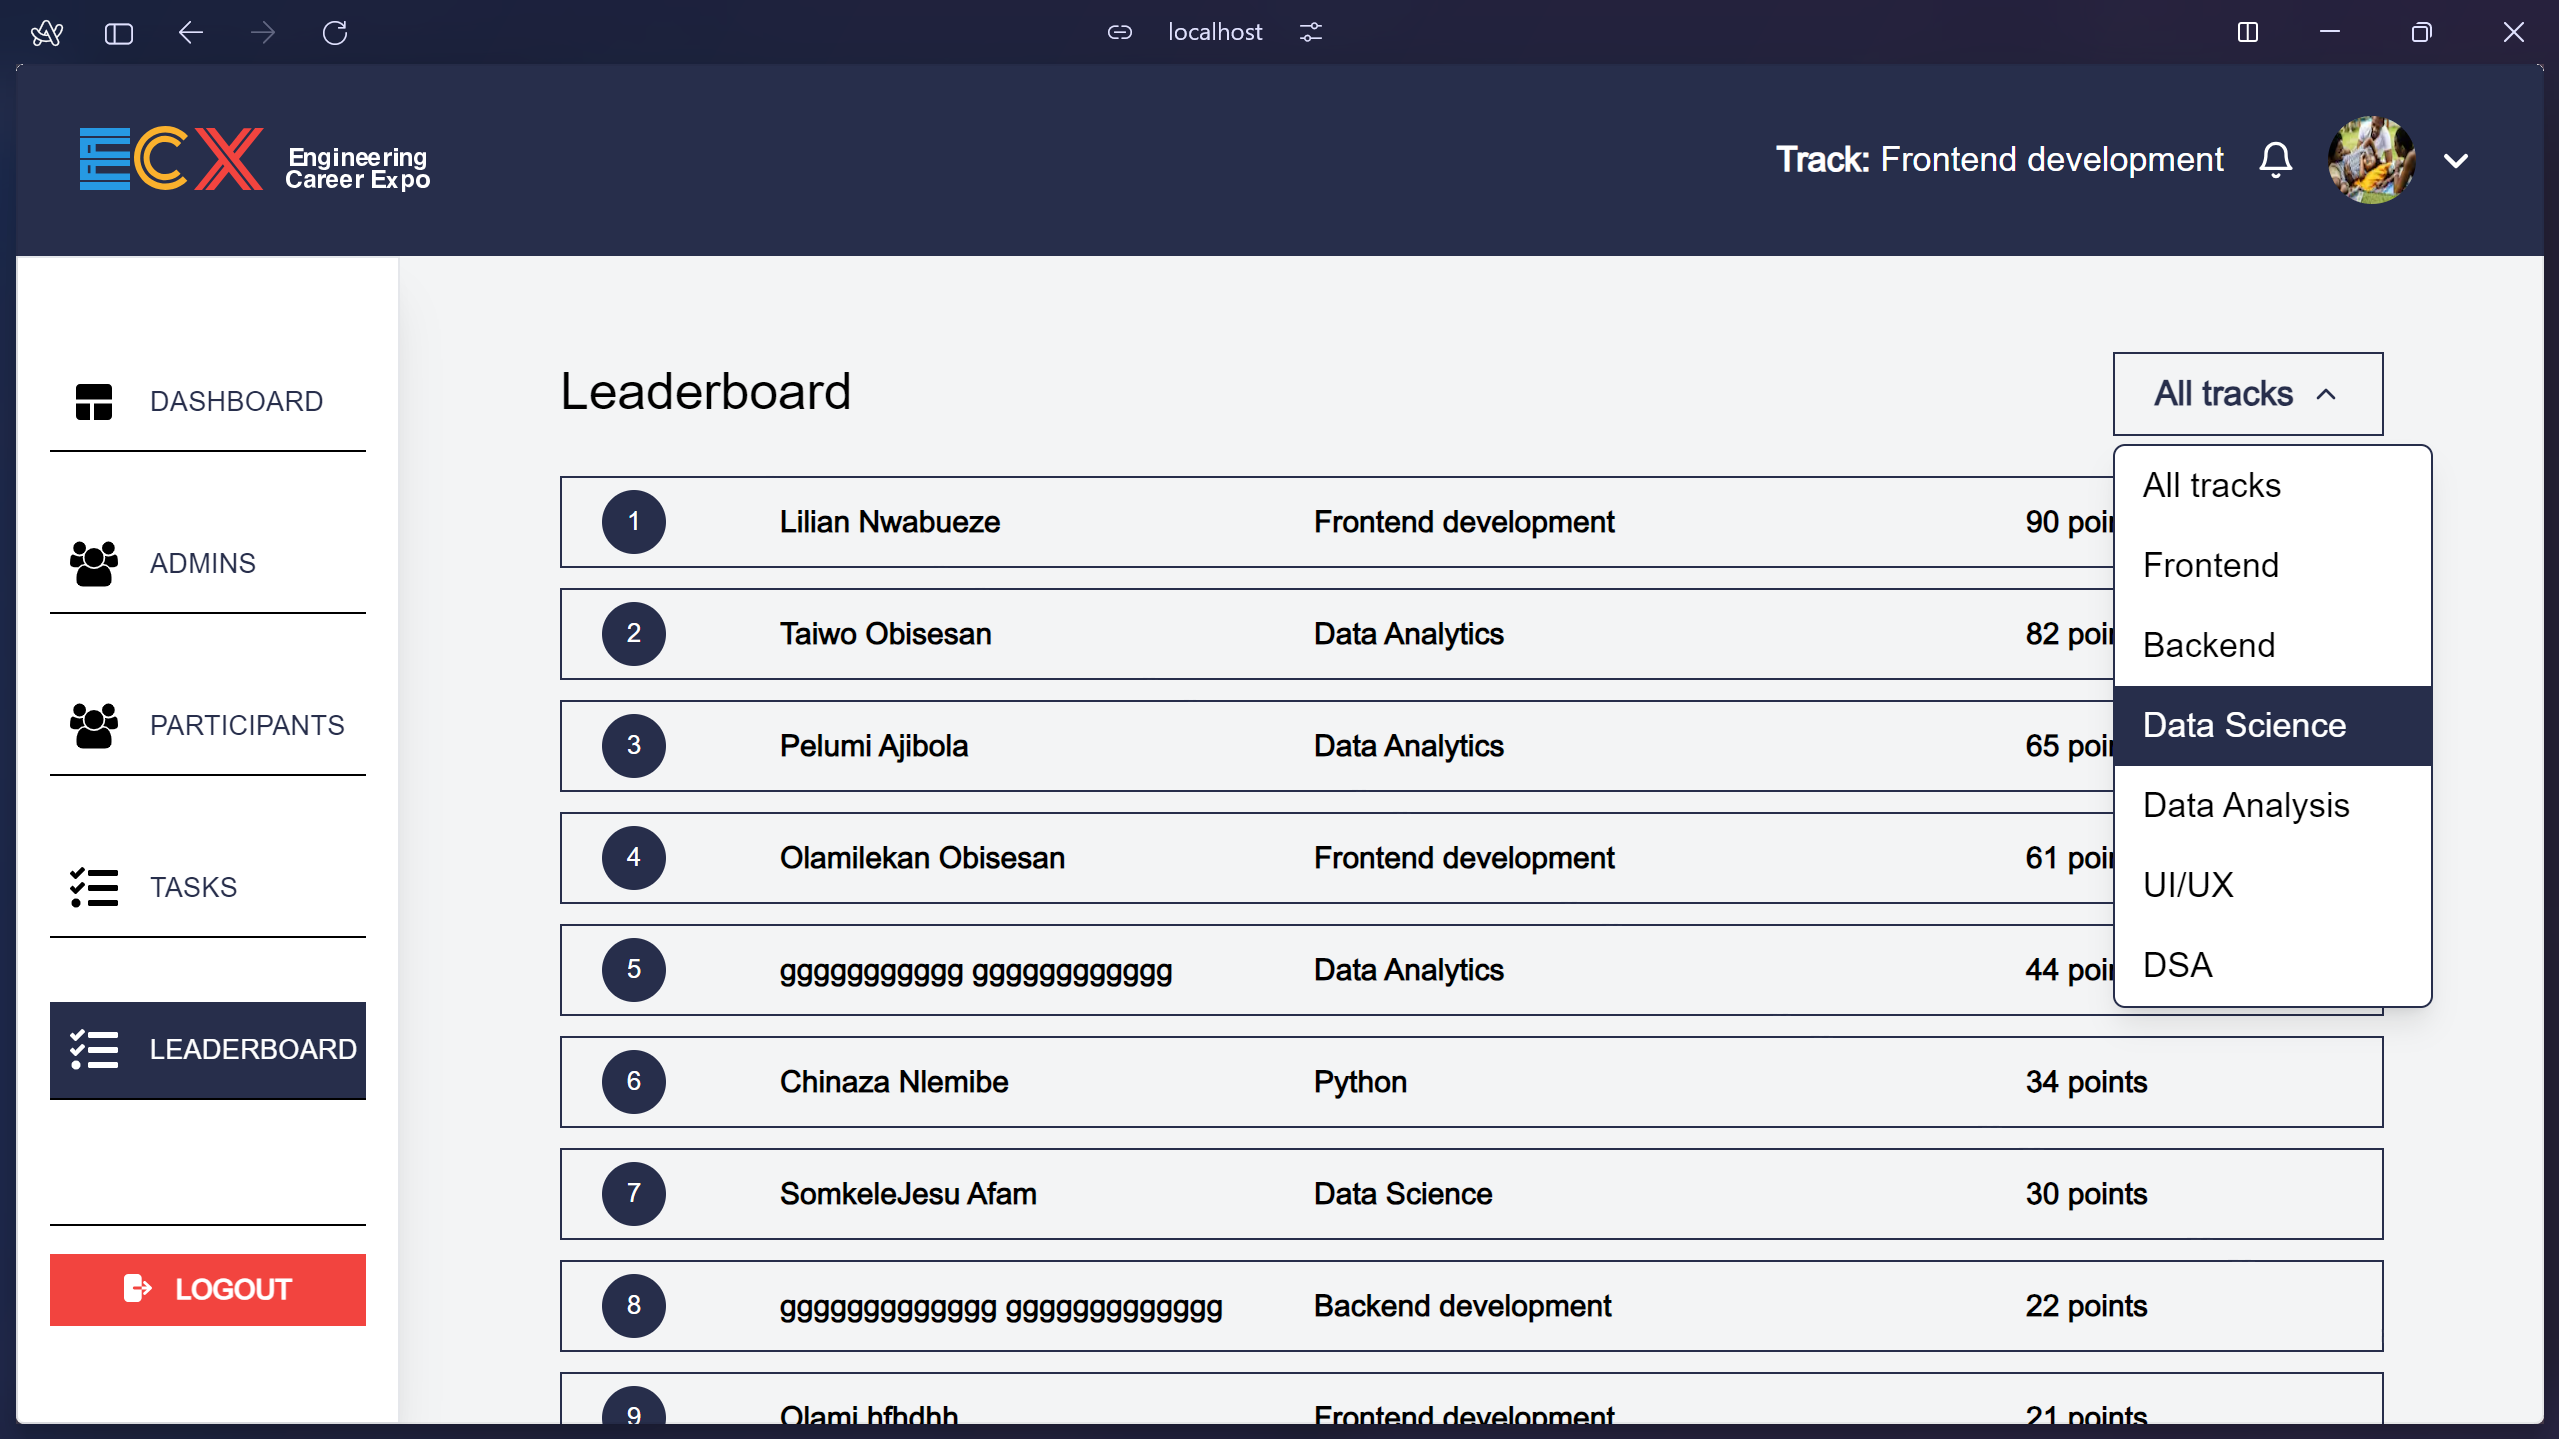Click rank badge number 8
The height and width of the screenshot is (1439, 2559).
tap(634, 1306)
